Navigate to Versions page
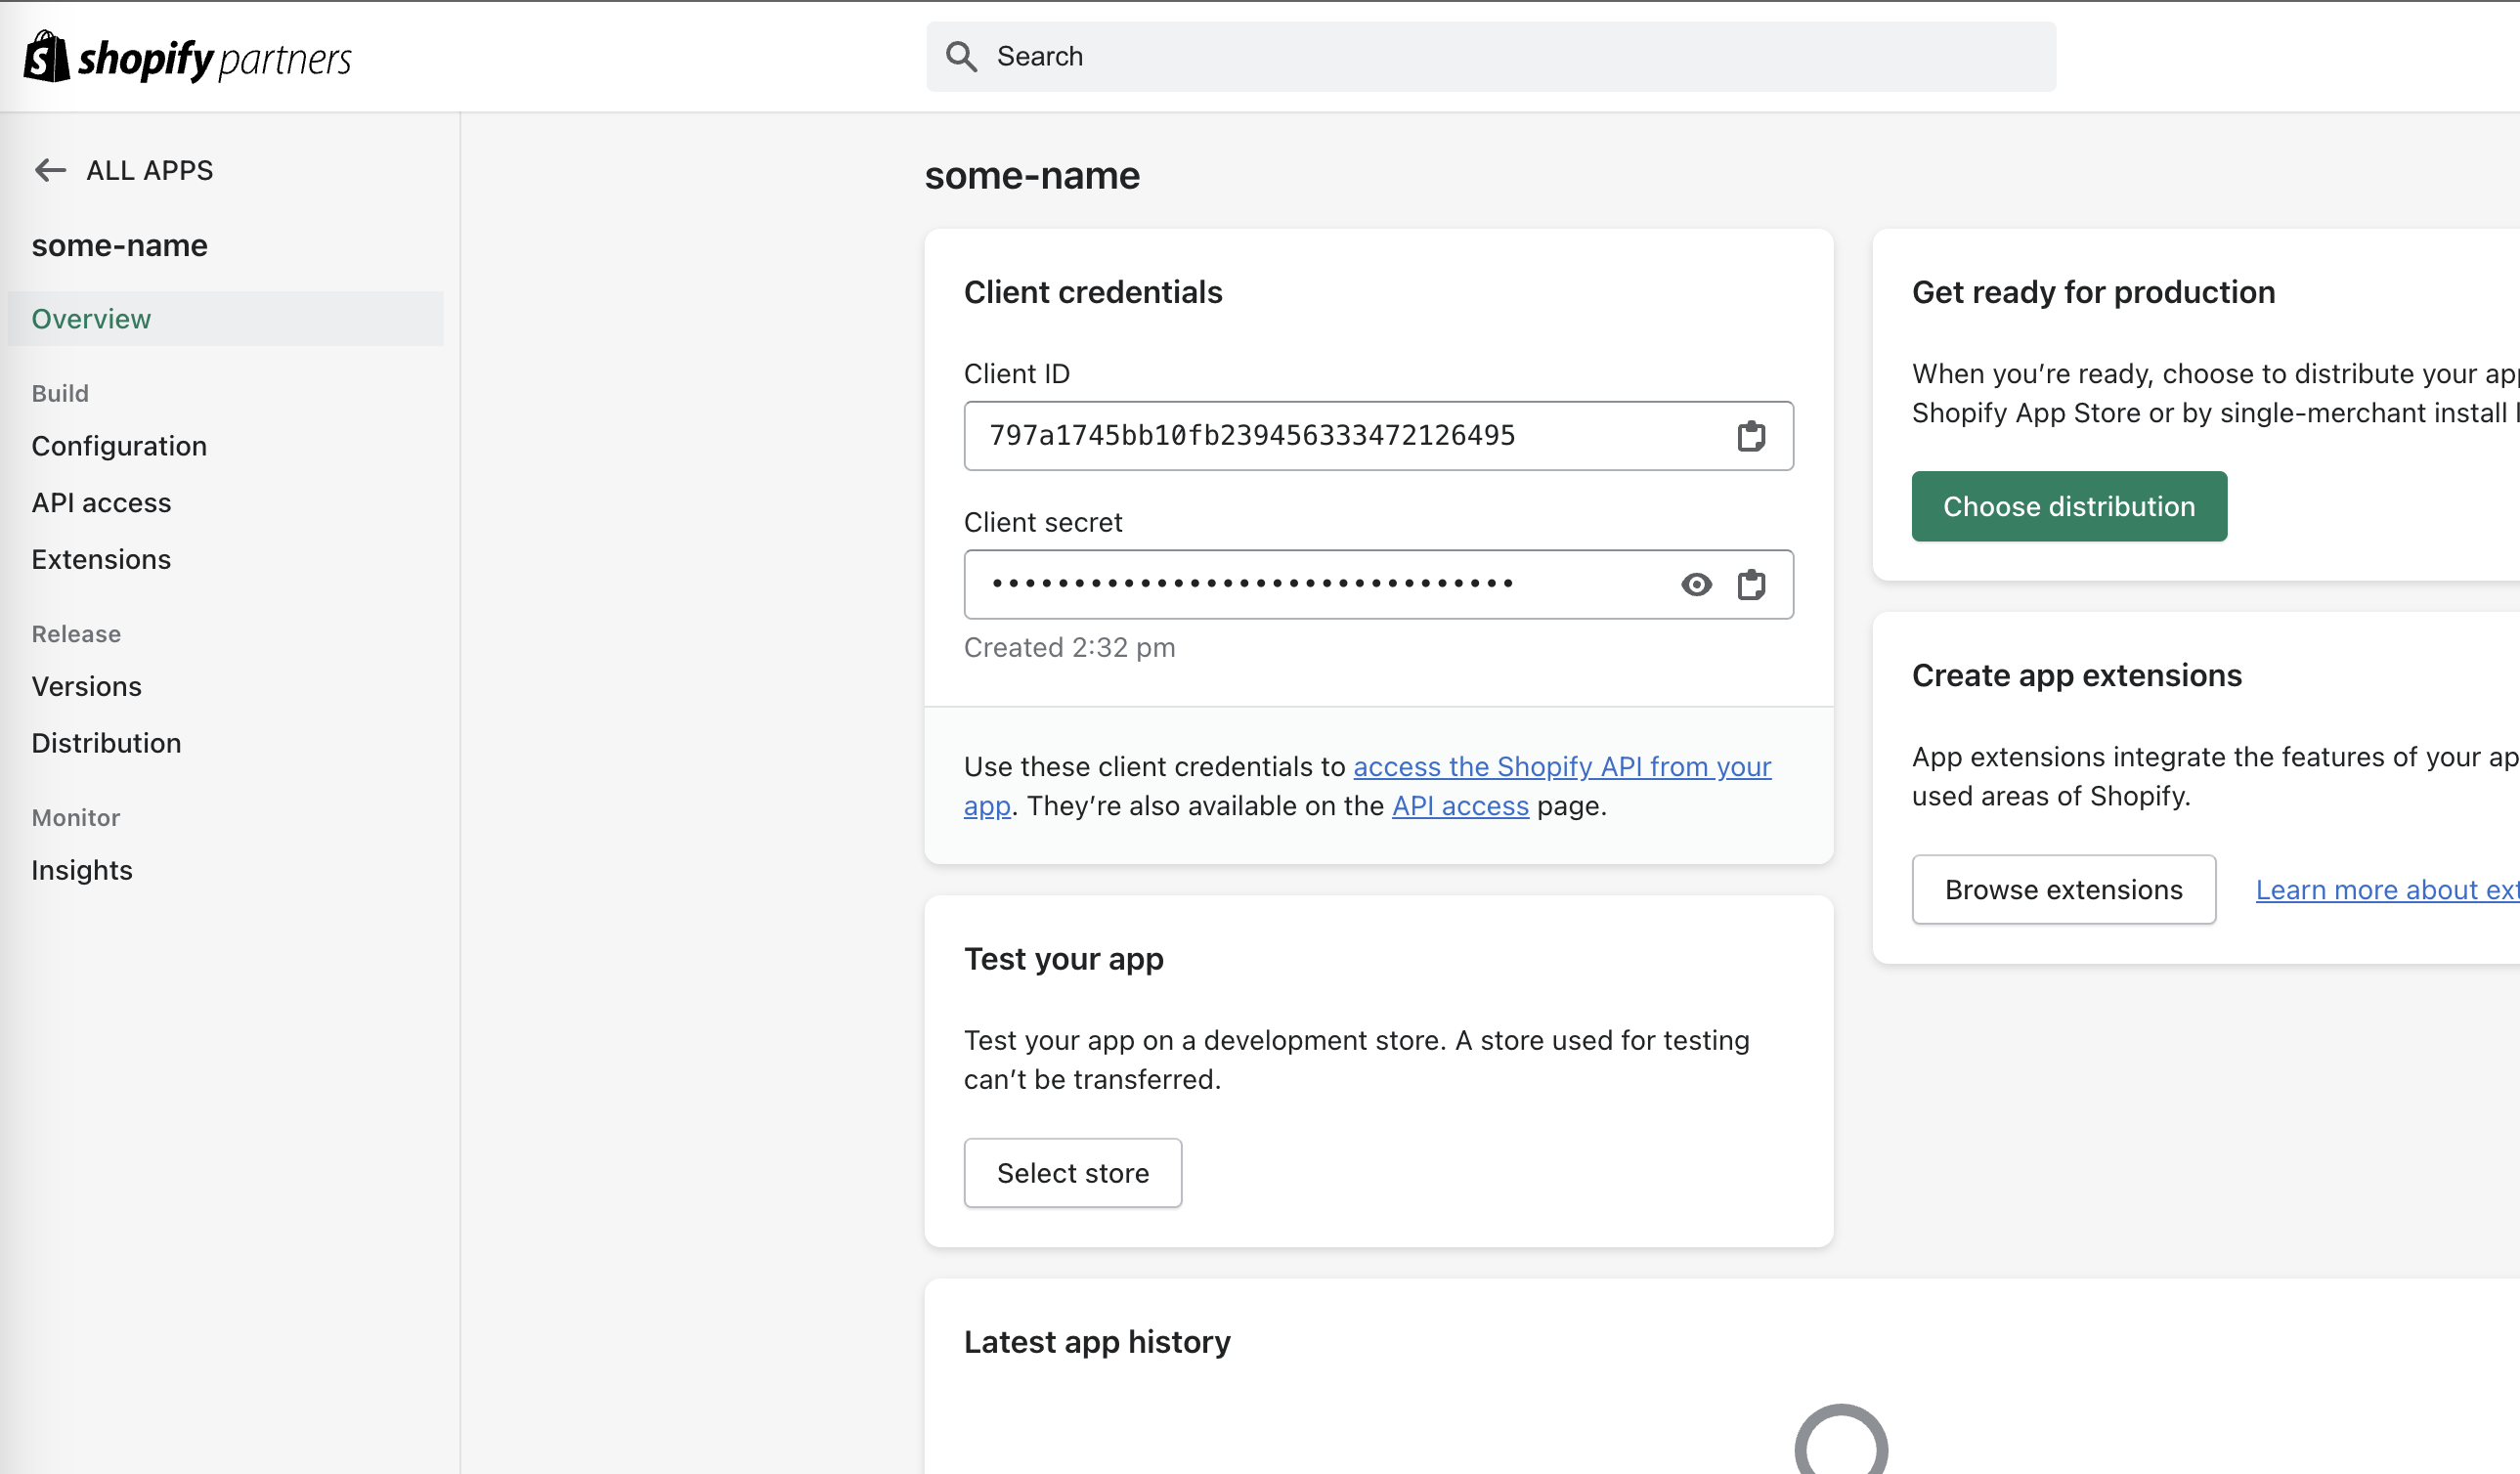Image resolution: width=2520 pixels, height=1474 pixels. pos(86,686)
